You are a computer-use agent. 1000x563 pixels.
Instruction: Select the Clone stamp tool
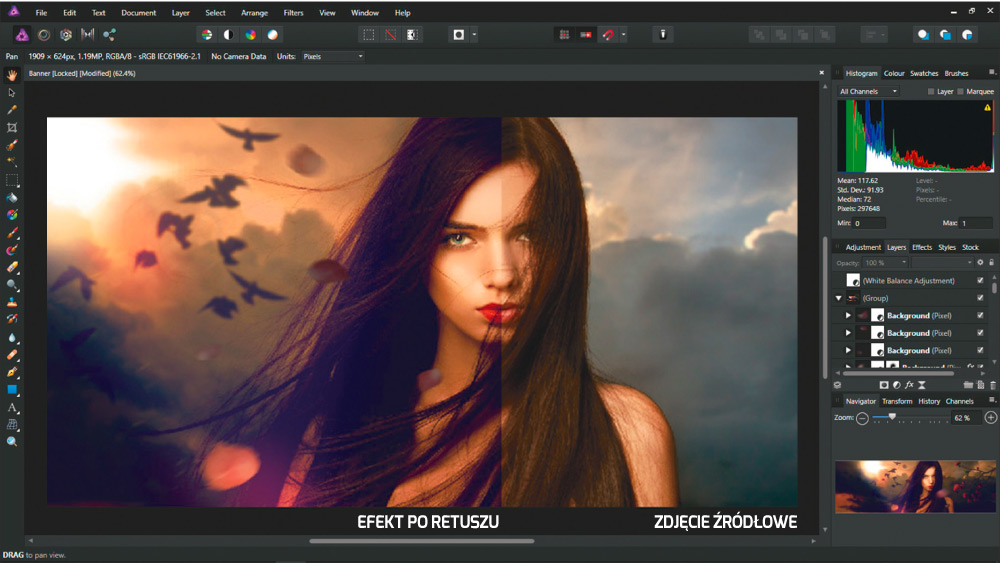click(11, 302)
